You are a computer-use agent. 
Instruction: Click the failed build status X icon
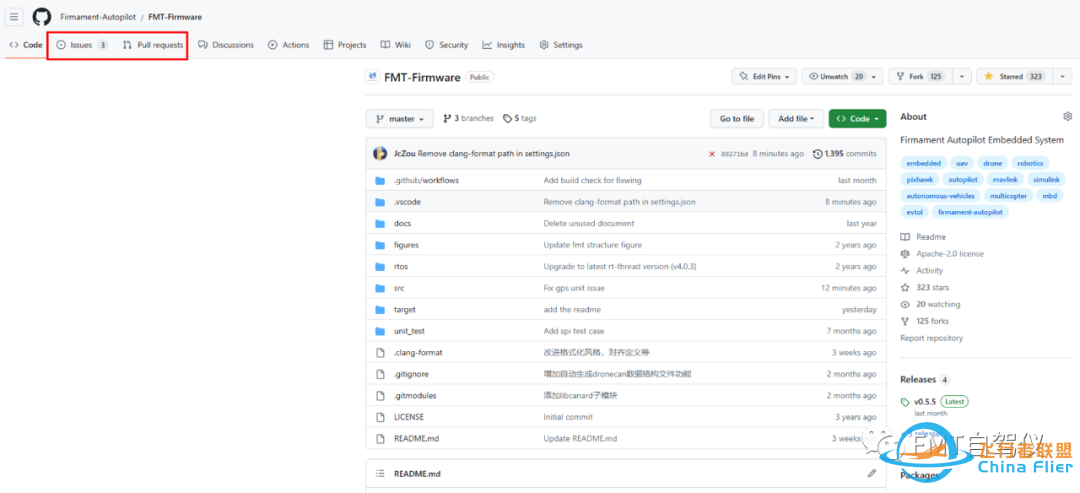pos(712,154)
